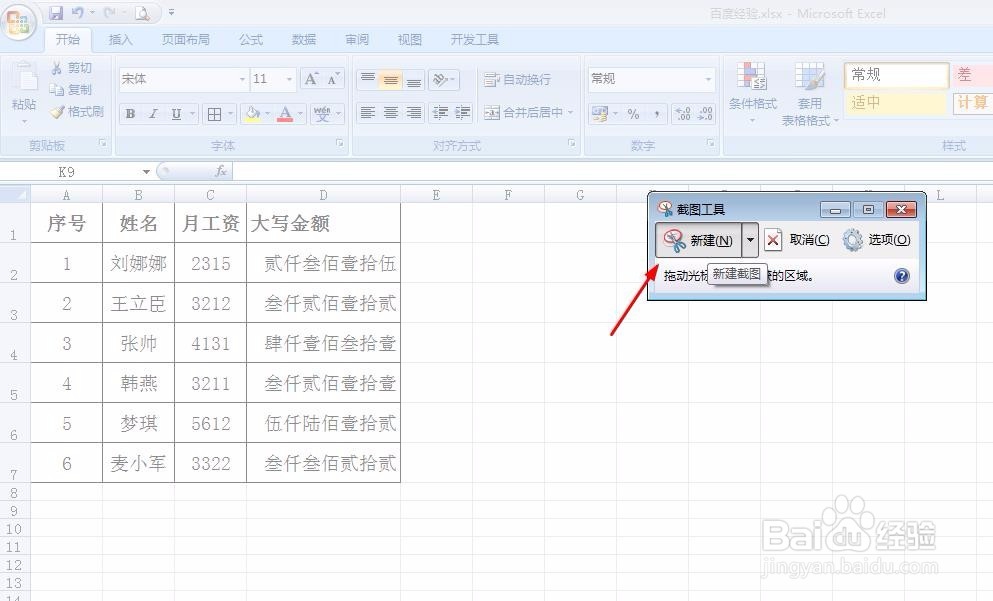Align text left
This screenshot has height=601, width=993.
[368, 113]
